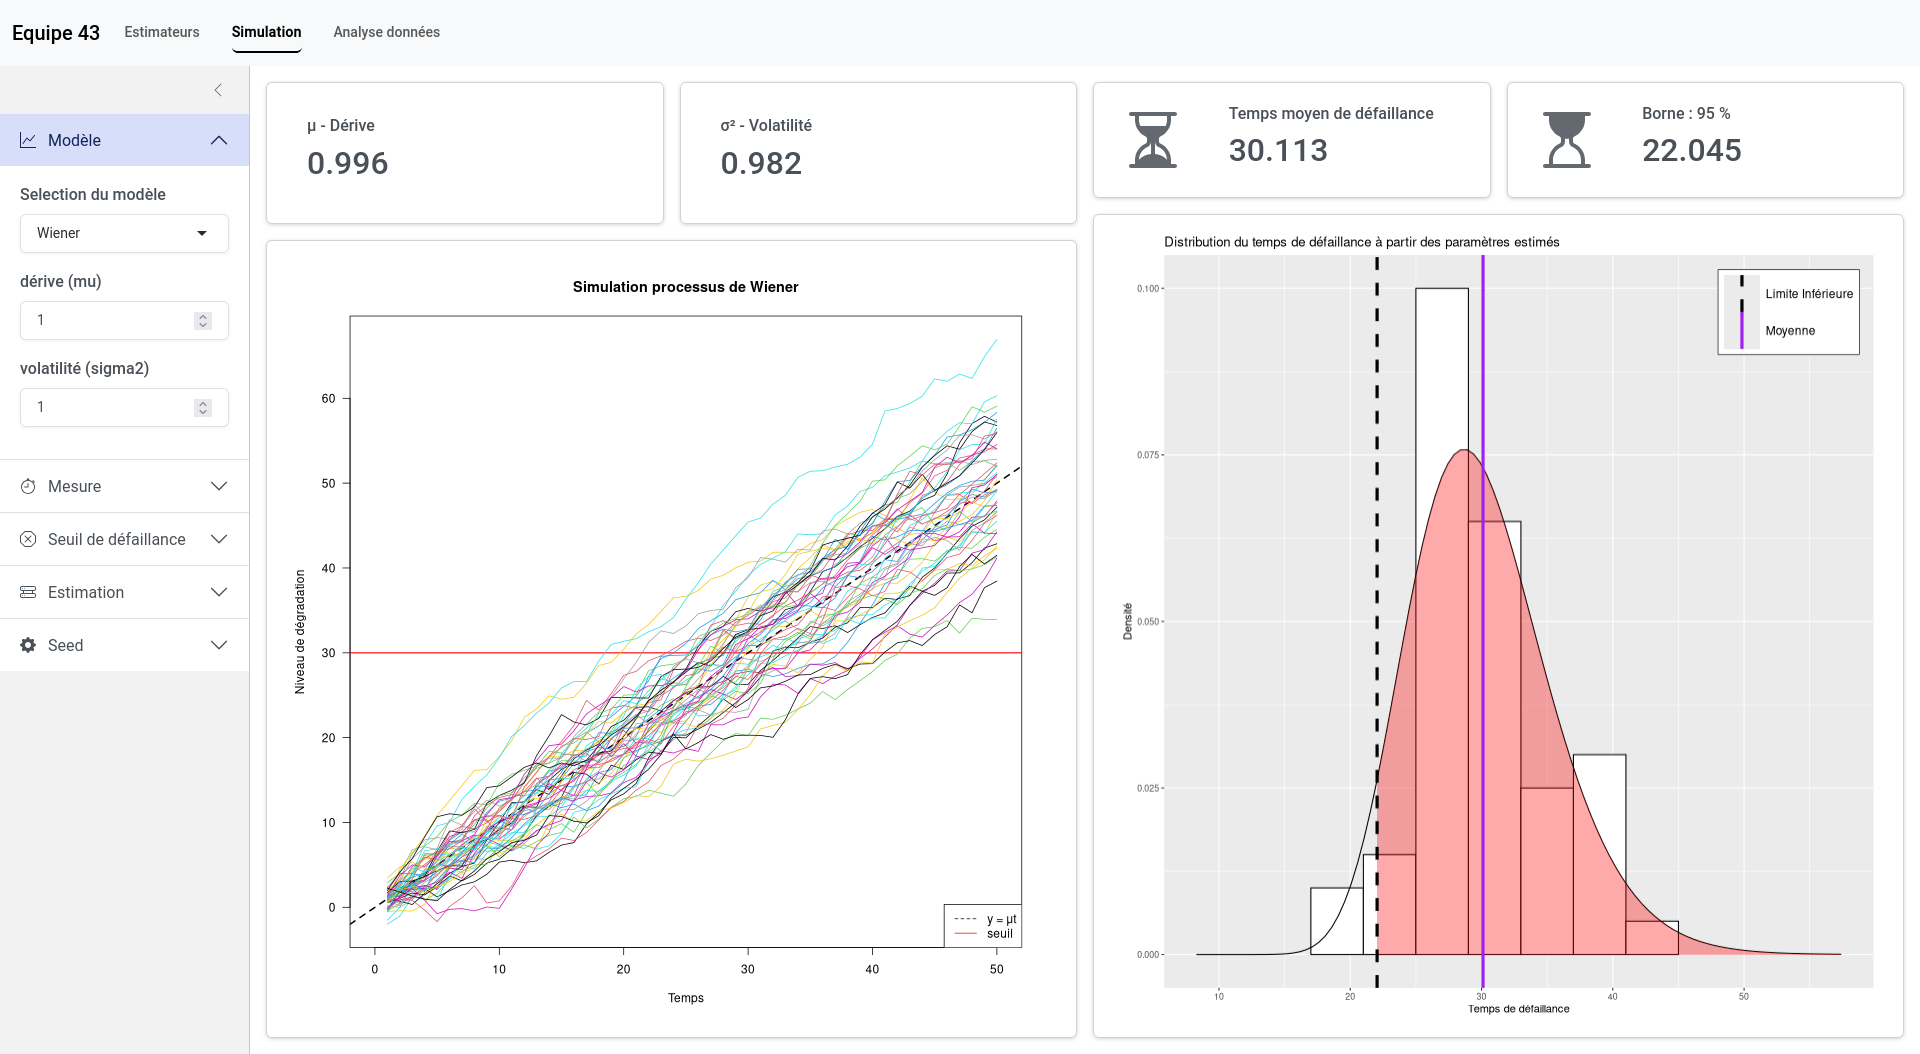
Task: Click the Estimation panel icon
Action: pos(28,592)
